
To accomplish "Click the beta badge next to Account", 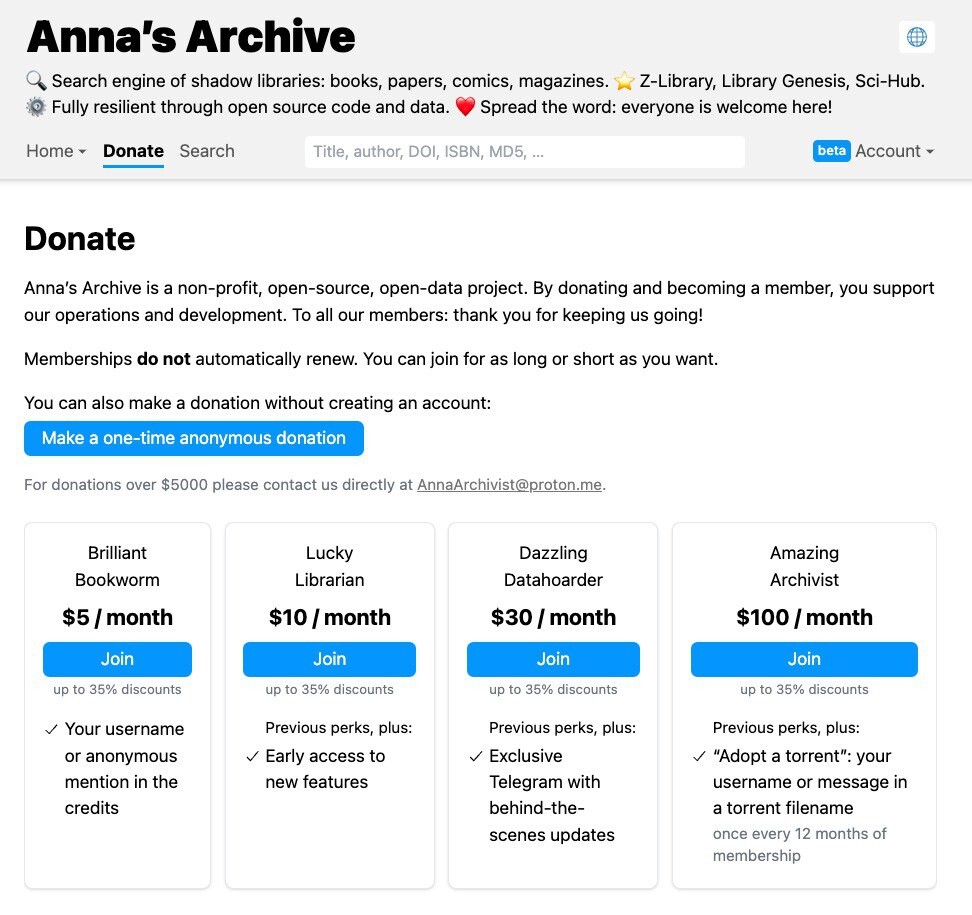I will (831, 151).
